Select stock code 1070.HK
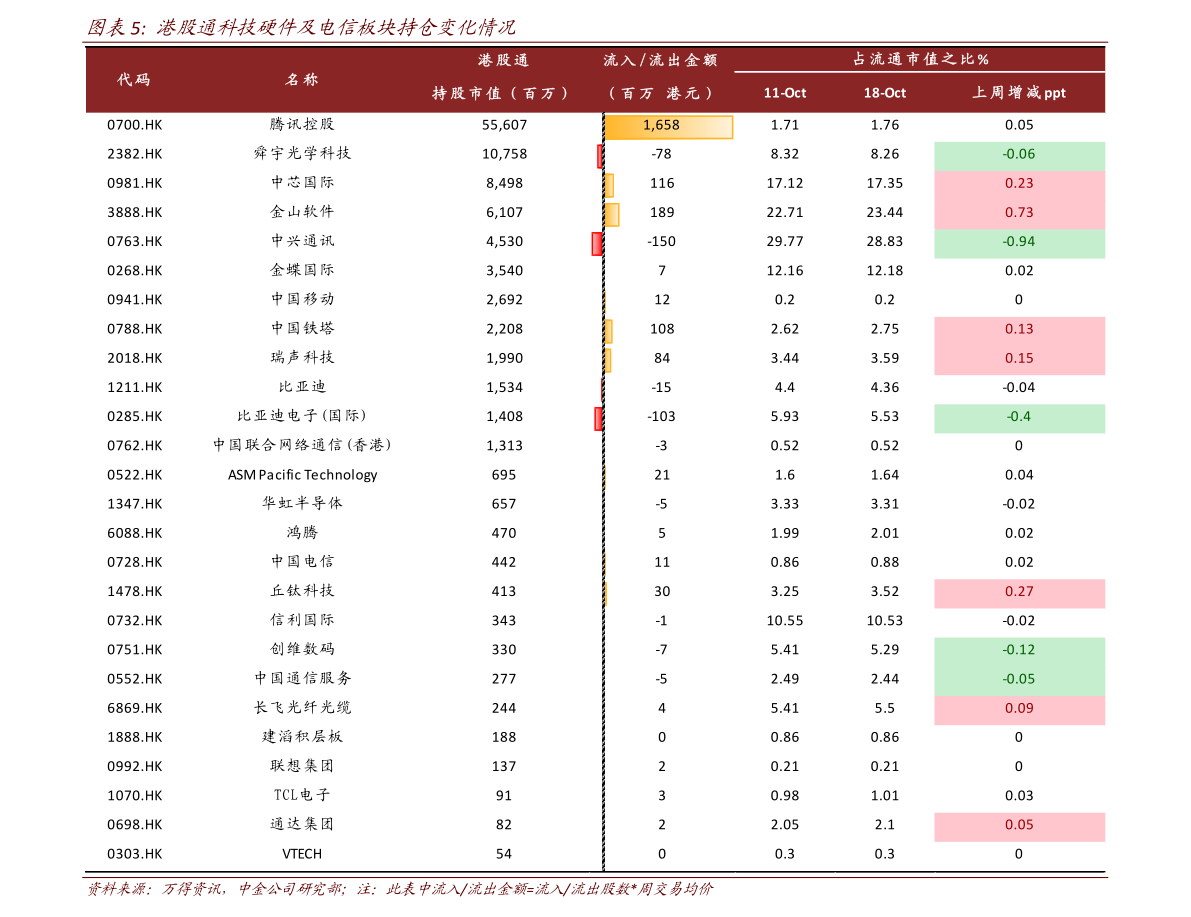The image size is (1191, 917). point(134,795)
